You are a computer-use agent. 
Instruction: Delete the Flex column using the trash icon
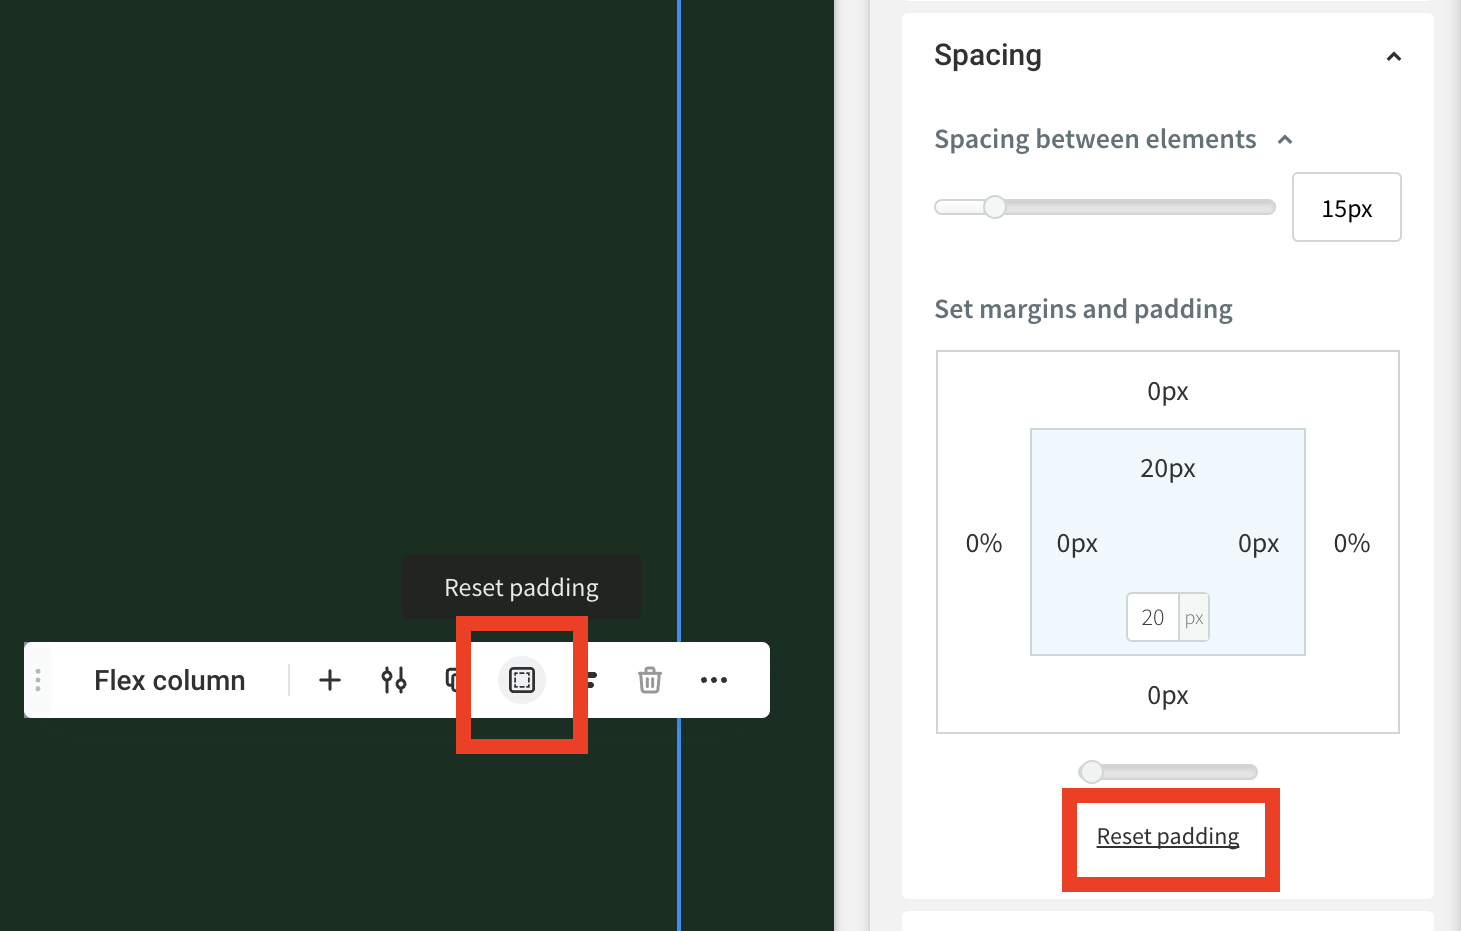pos(650,680)
